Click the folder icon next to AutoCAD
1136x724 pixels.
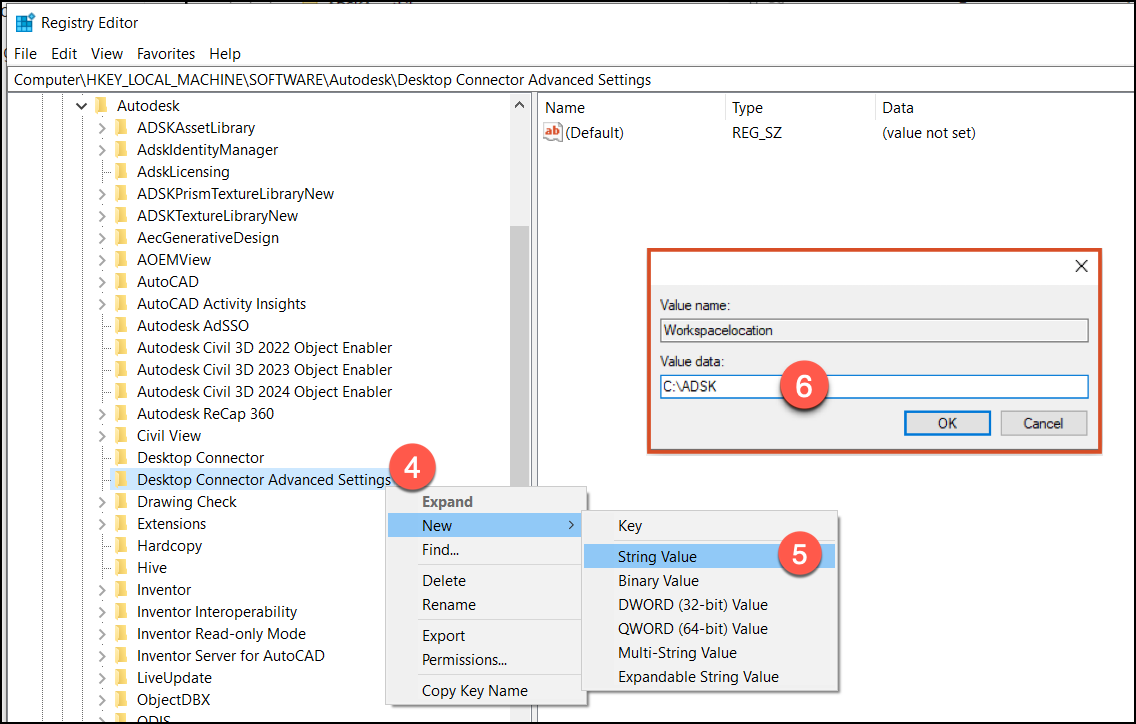pyautogui.click(x=122, y=281)
